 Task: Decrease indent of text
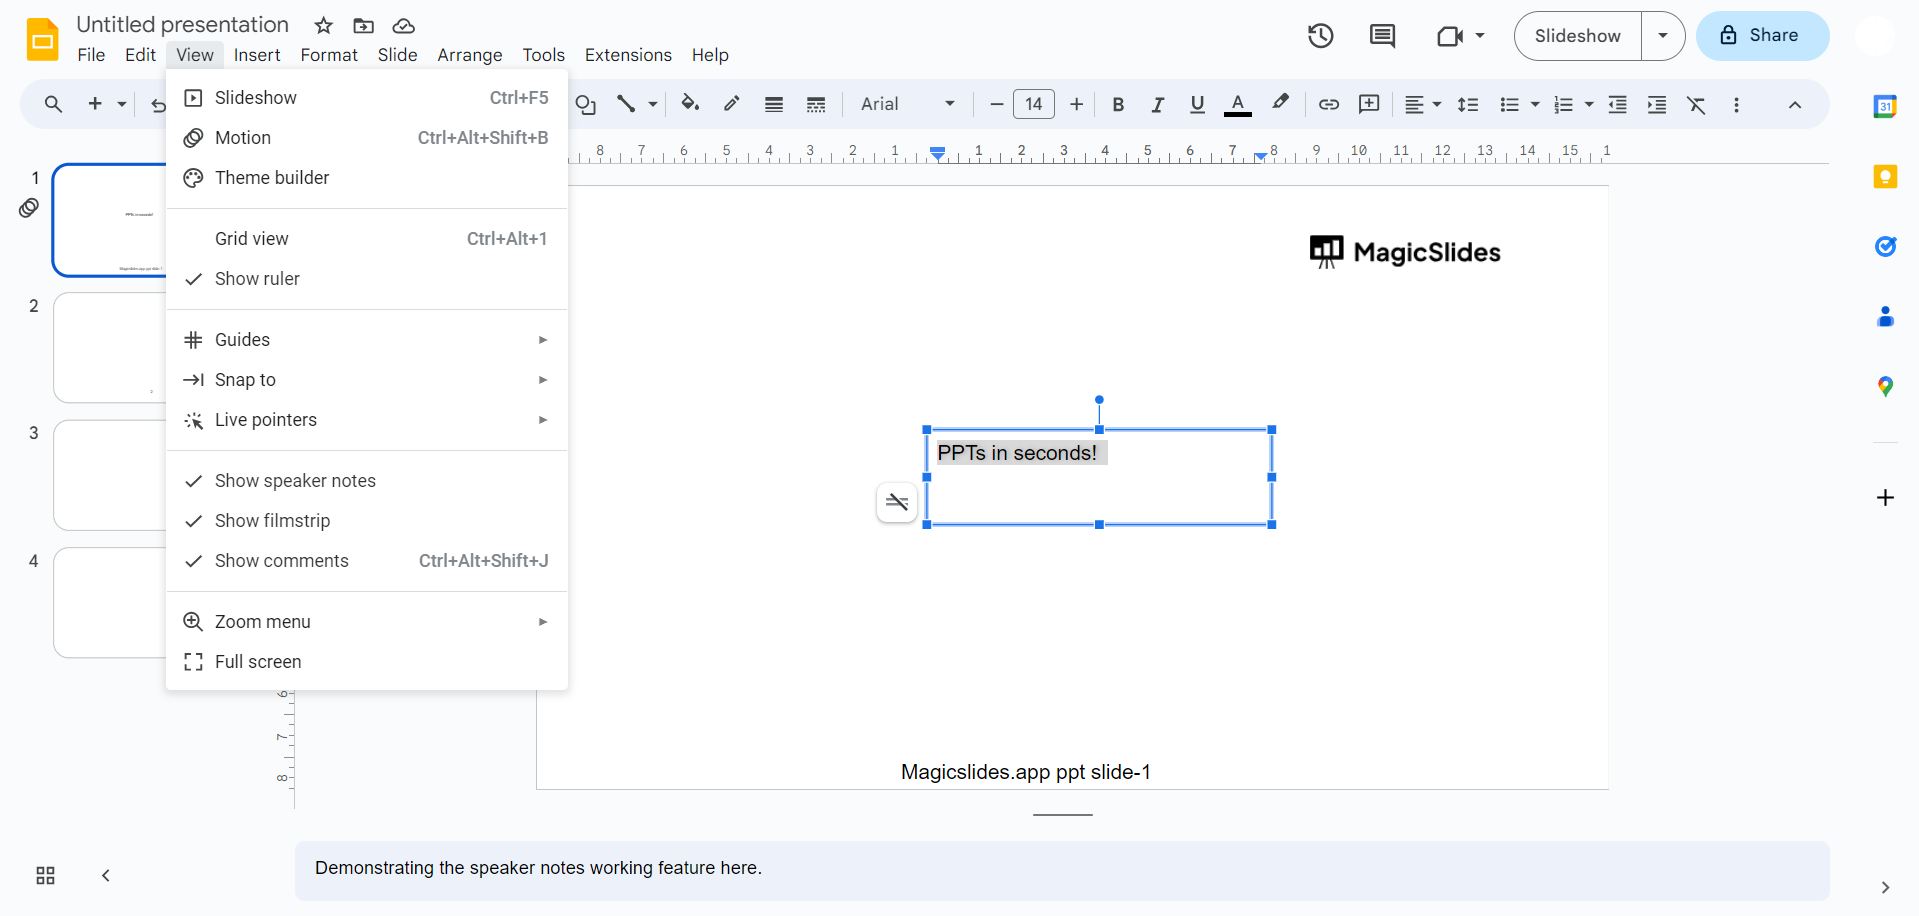pos(1617,104)
